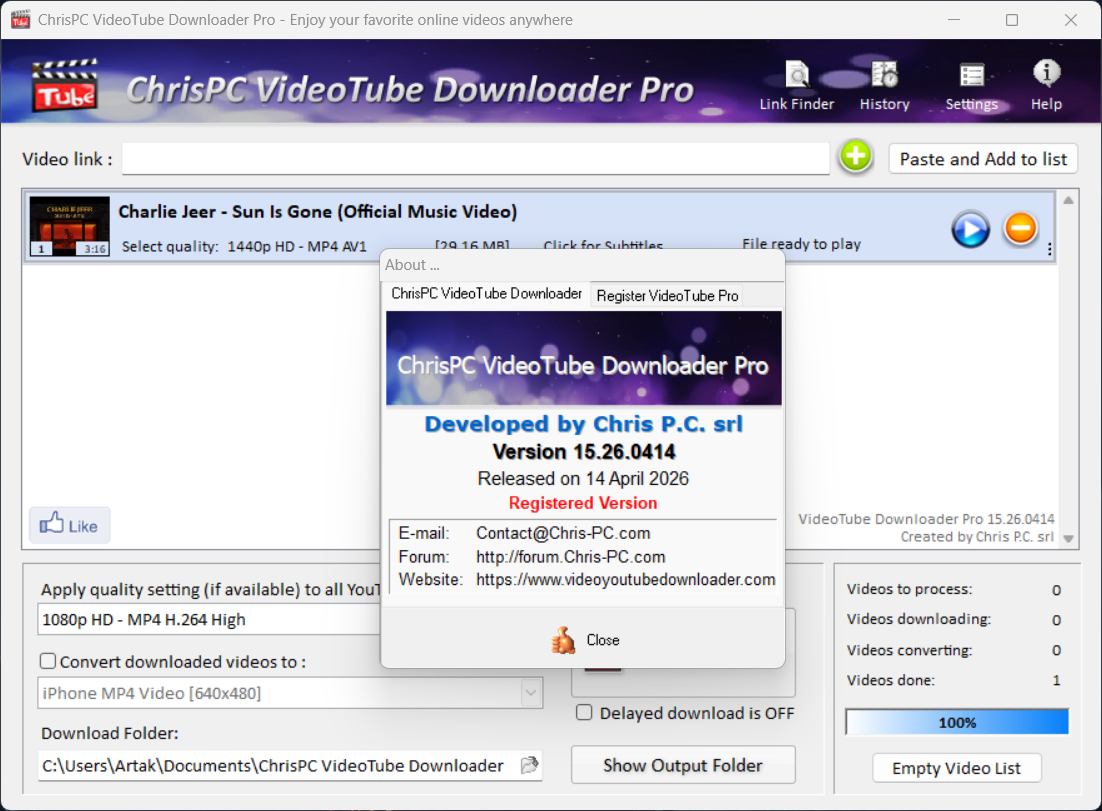
Task: Open the iPhone MP4 Video format dropdown
Action: [x=531, y=693]
